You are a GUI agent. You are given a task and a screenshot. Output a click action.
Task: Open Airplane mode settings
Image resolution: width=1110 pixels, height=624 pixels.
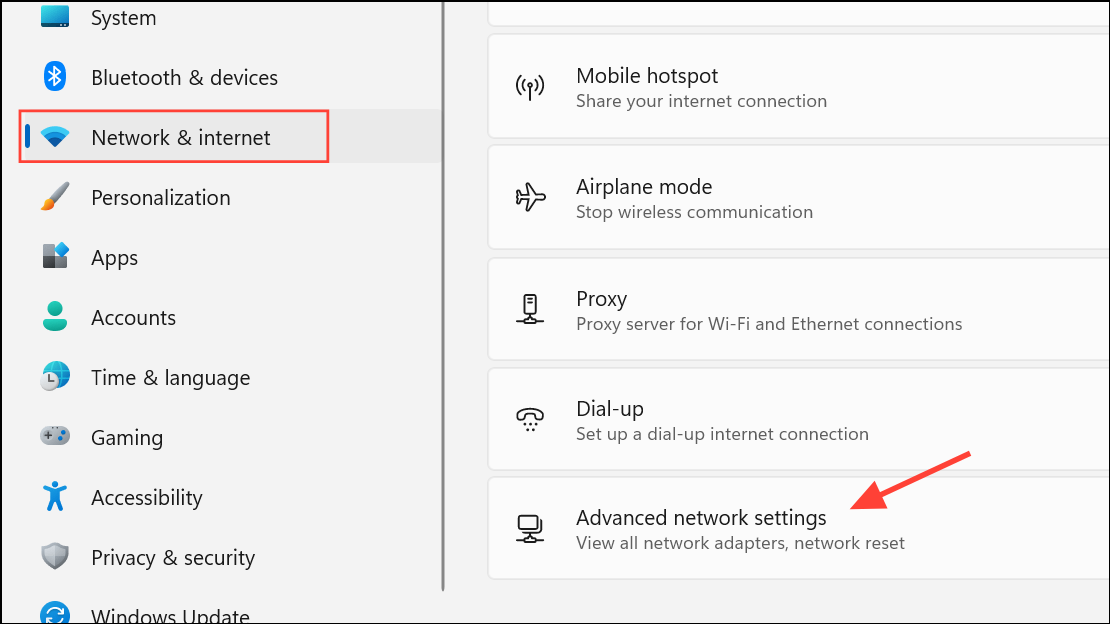[x=799, y=198]
